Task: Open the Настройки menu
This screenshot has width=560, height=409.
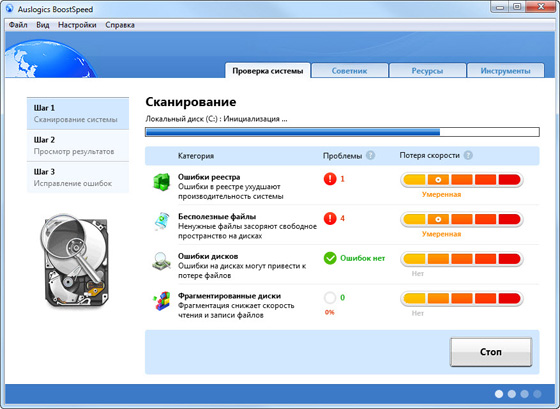Action: 77,25
